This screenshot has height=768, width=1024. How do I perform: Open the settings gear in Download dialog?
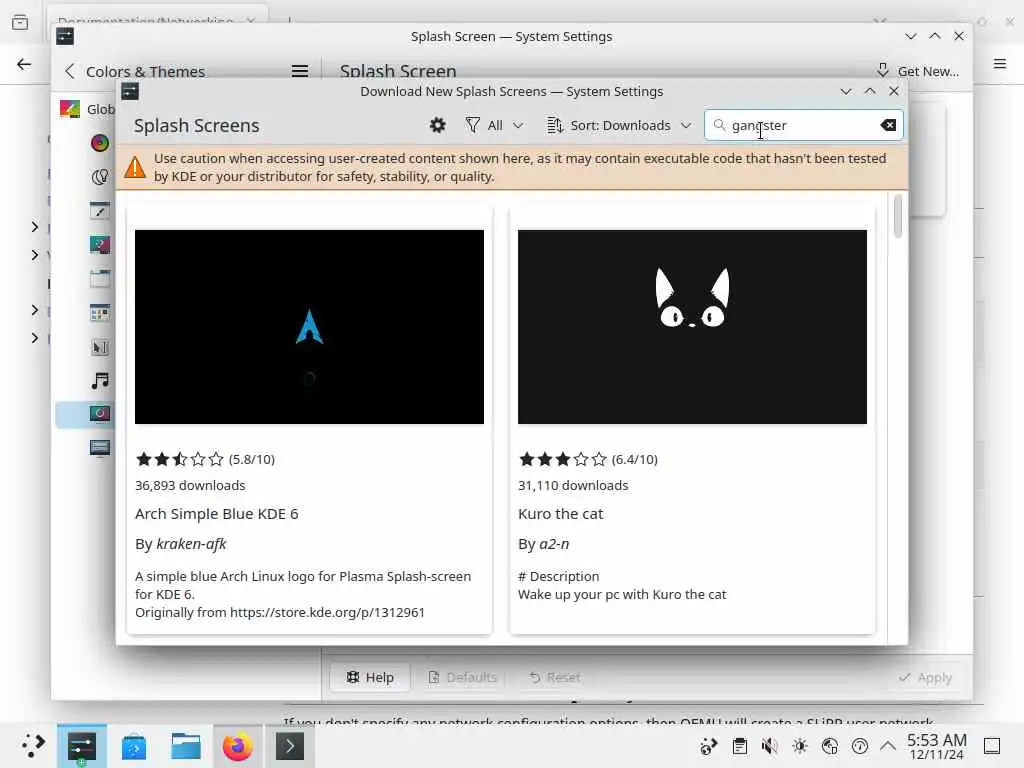pos(438,125)
